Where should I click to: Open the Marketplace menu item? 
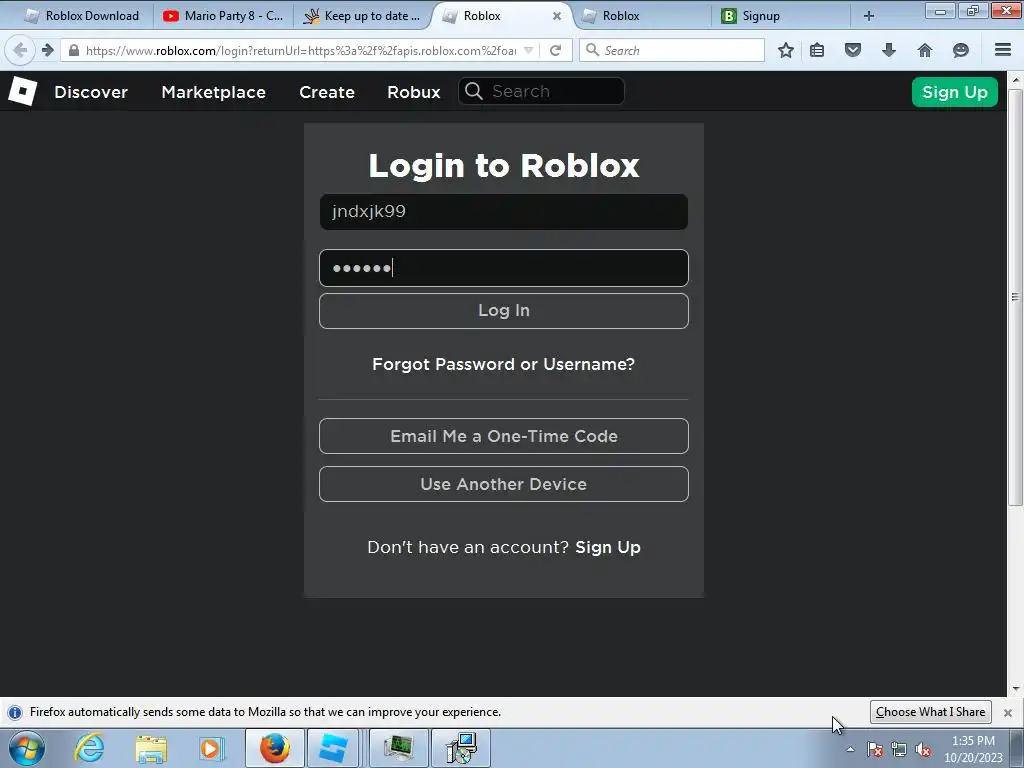(x=214, y=92)
